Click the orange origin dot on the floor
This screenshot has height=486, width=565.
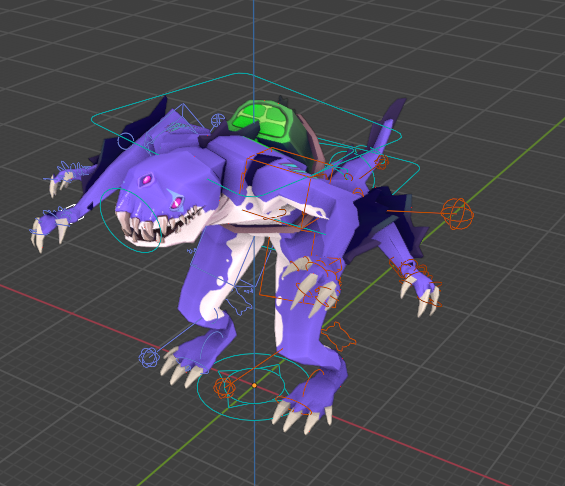click(x=254, y=385)
